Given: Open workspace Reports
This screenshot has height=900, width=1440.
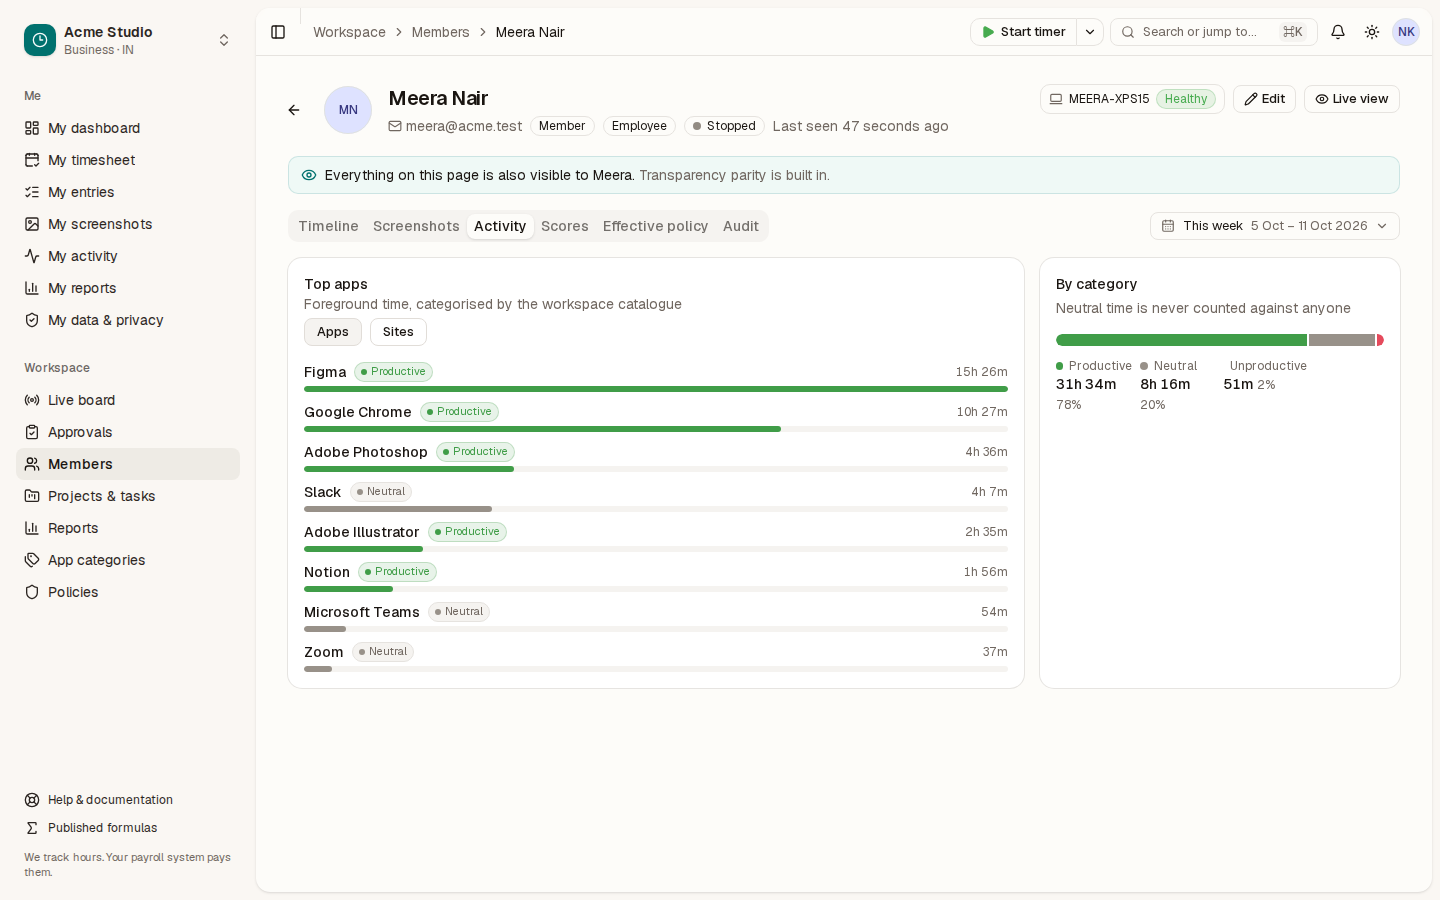Looking at the screenshot, I should tap(128, 528).
